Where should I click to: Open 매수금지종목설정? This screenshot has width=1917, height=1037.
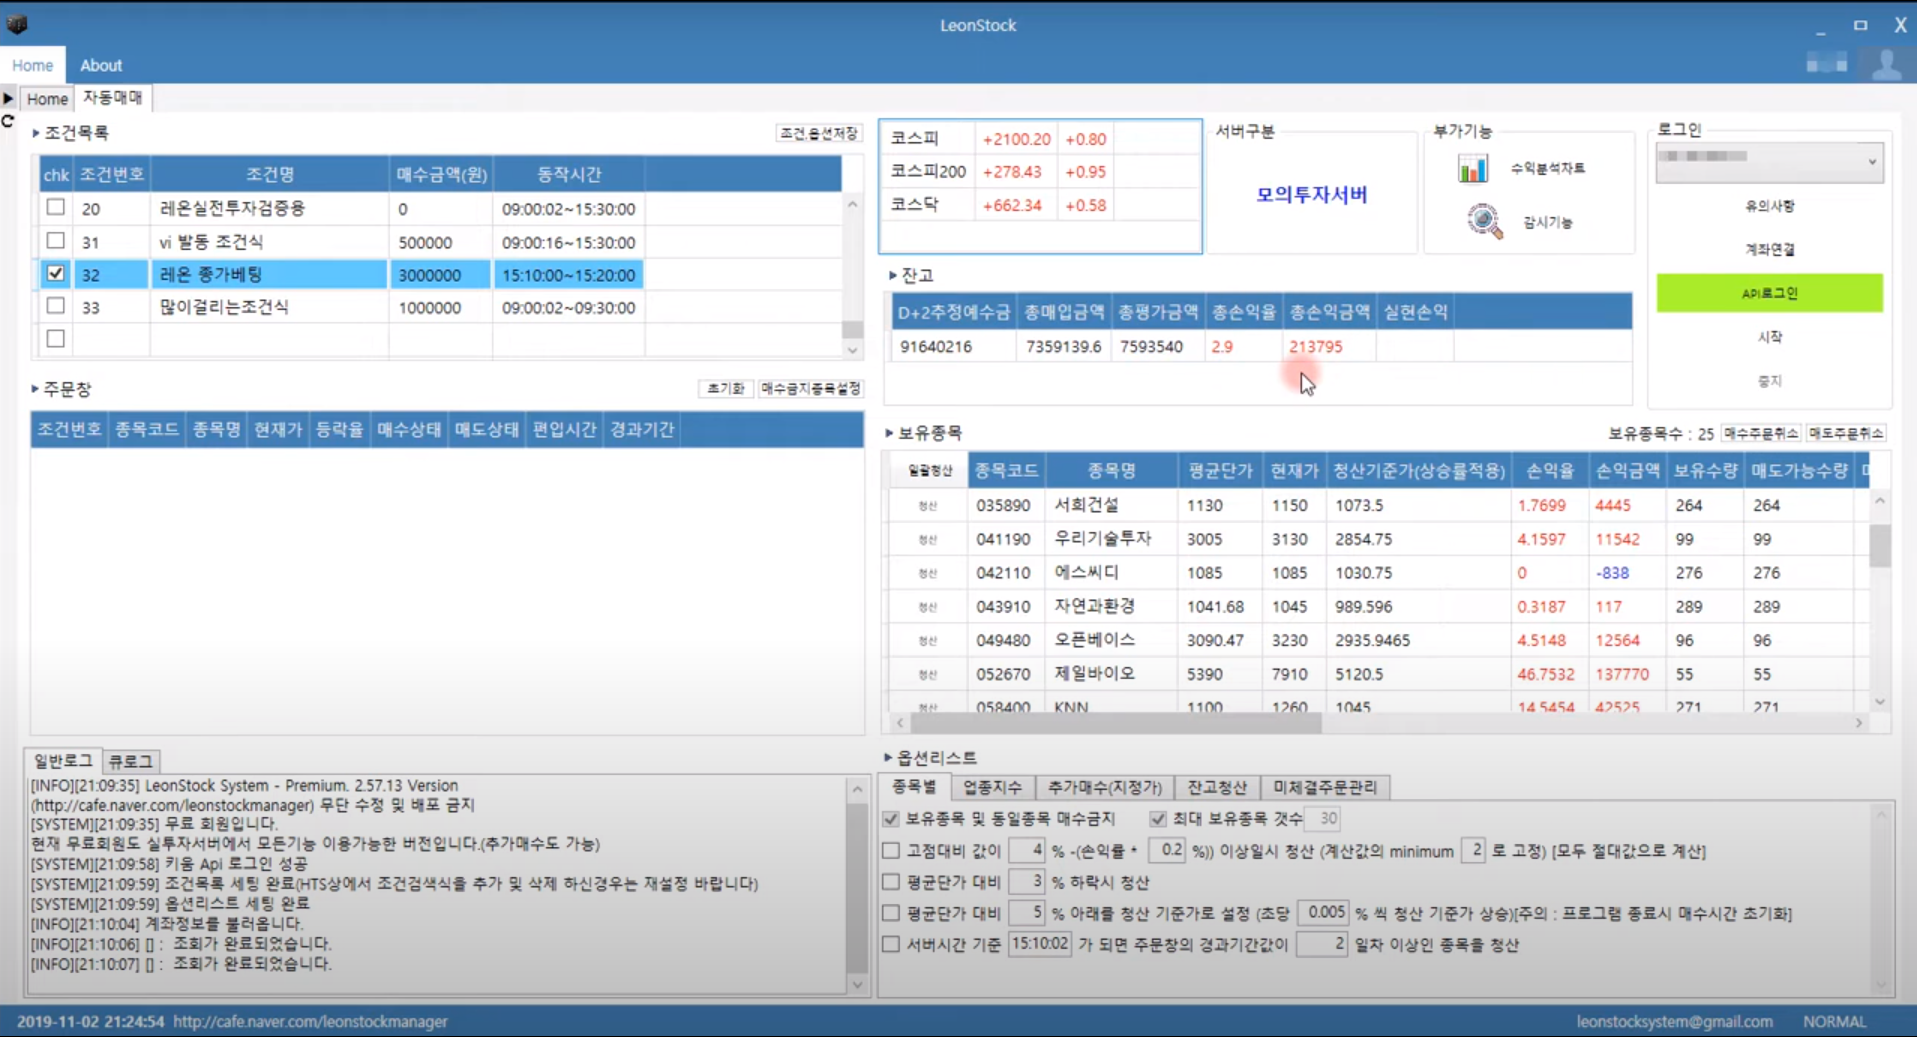[x=810, y=388]
